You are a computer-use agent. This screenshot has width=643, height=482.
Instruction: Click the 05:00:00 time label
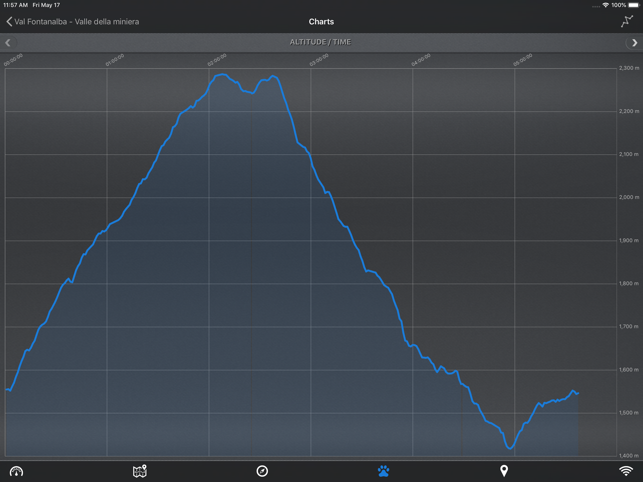tap(523, 59)
